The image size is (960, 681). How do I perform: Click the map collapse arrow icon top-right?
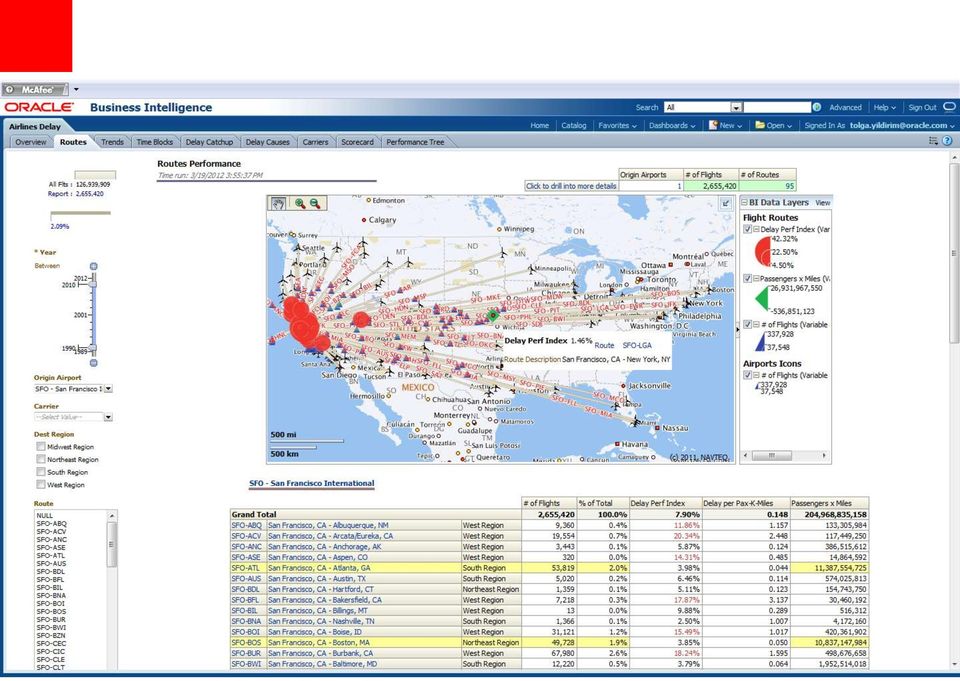pyautogui.click(x=726, y=203)
